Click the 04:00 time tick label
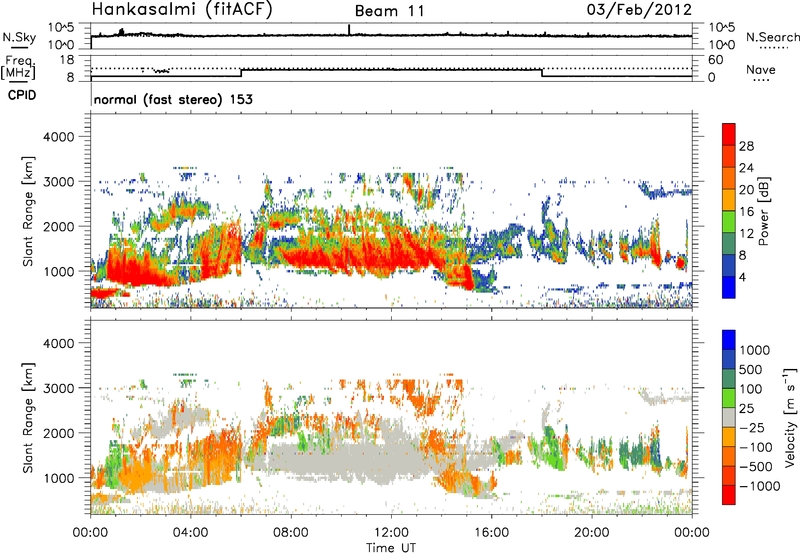This screenshot has height=554, width=800. 191,533
